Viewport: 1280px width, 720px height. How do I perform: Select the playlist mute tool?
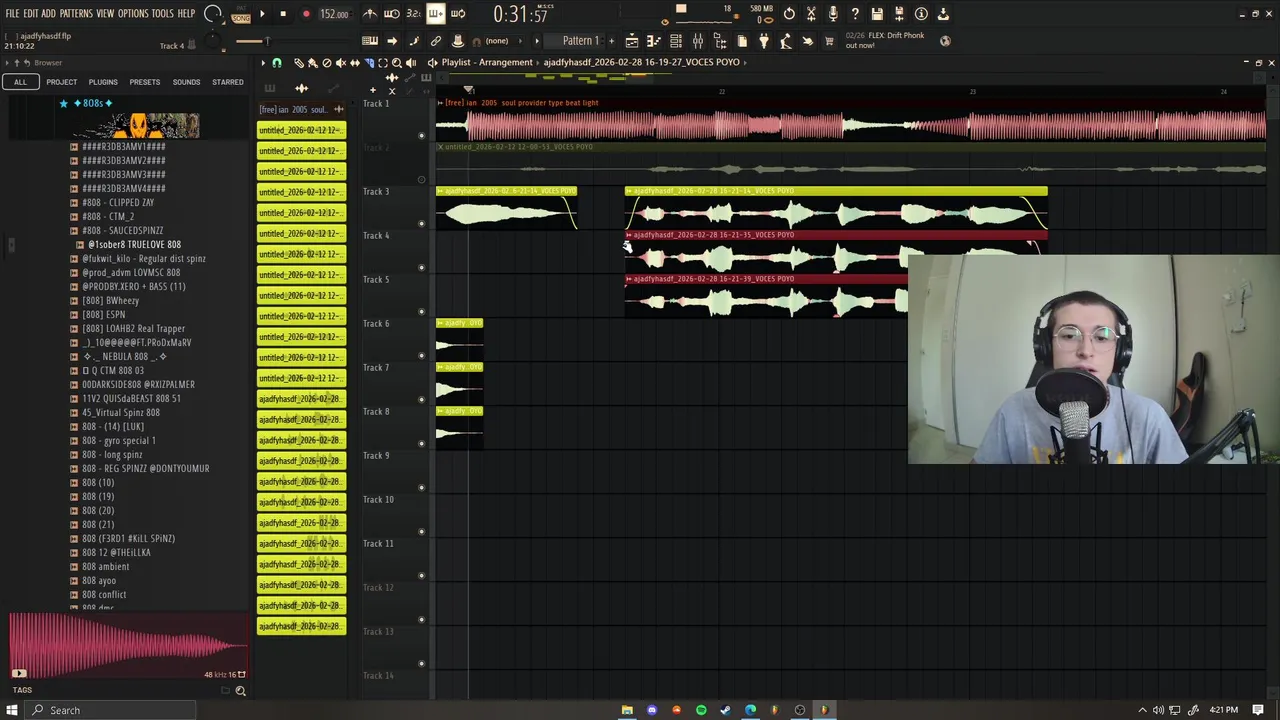[x=341, y=63]
